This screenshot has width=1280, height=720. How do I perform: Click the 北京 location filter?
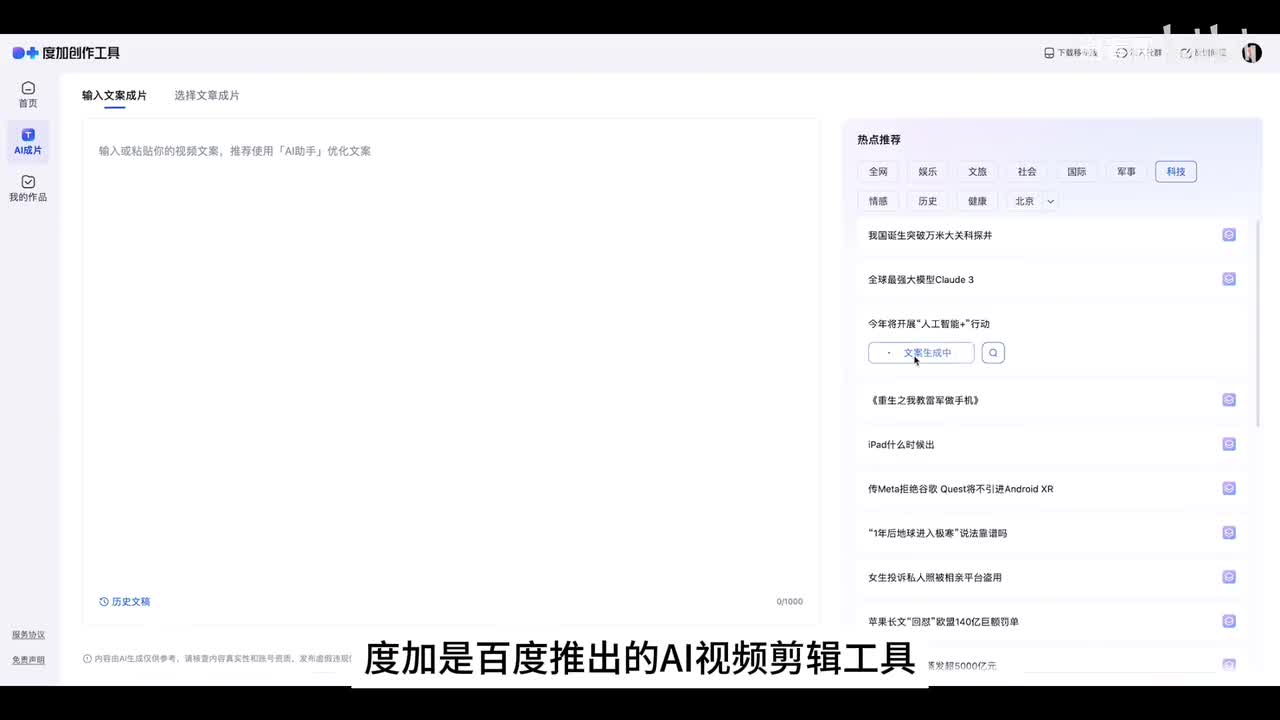point(1024,201)
